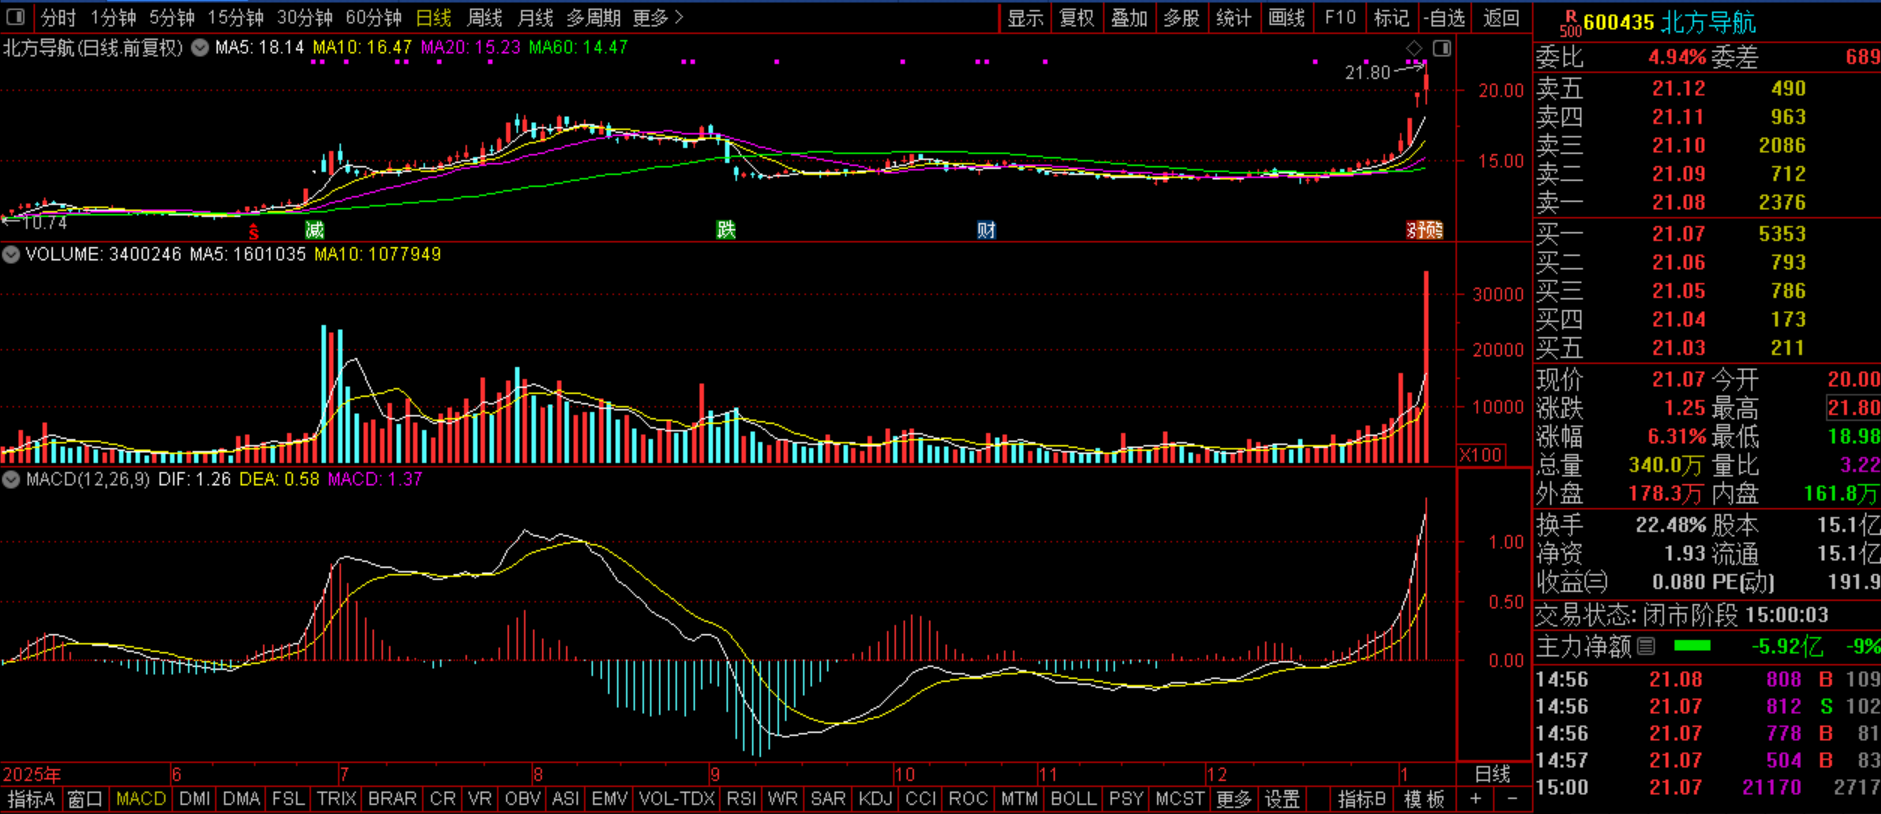Click the minus icon in indicator bar
Viewport: 1881px width, 814px height.
[1512, 799]
